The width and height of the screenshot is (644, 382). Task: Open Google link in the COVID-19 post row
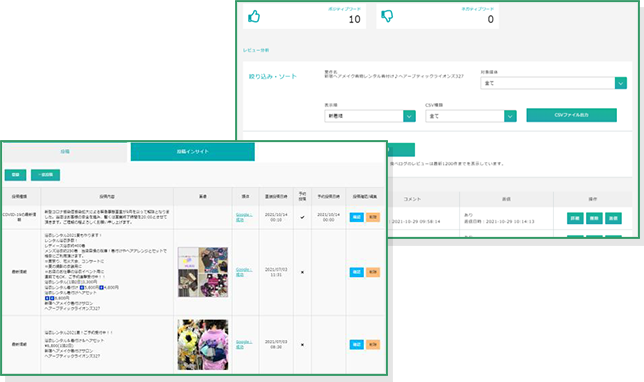click(244, 217)
